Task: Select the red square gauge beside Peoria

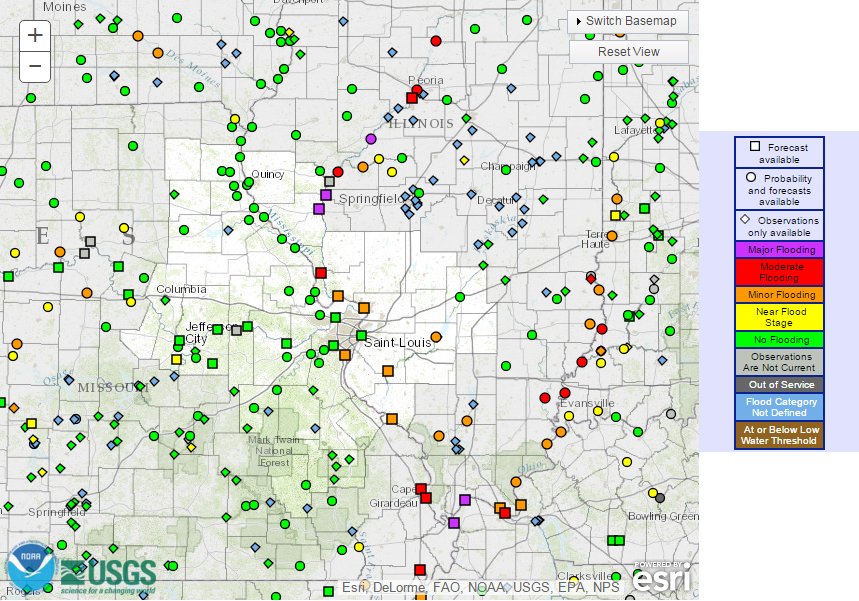Action: [x=412, y=98]
